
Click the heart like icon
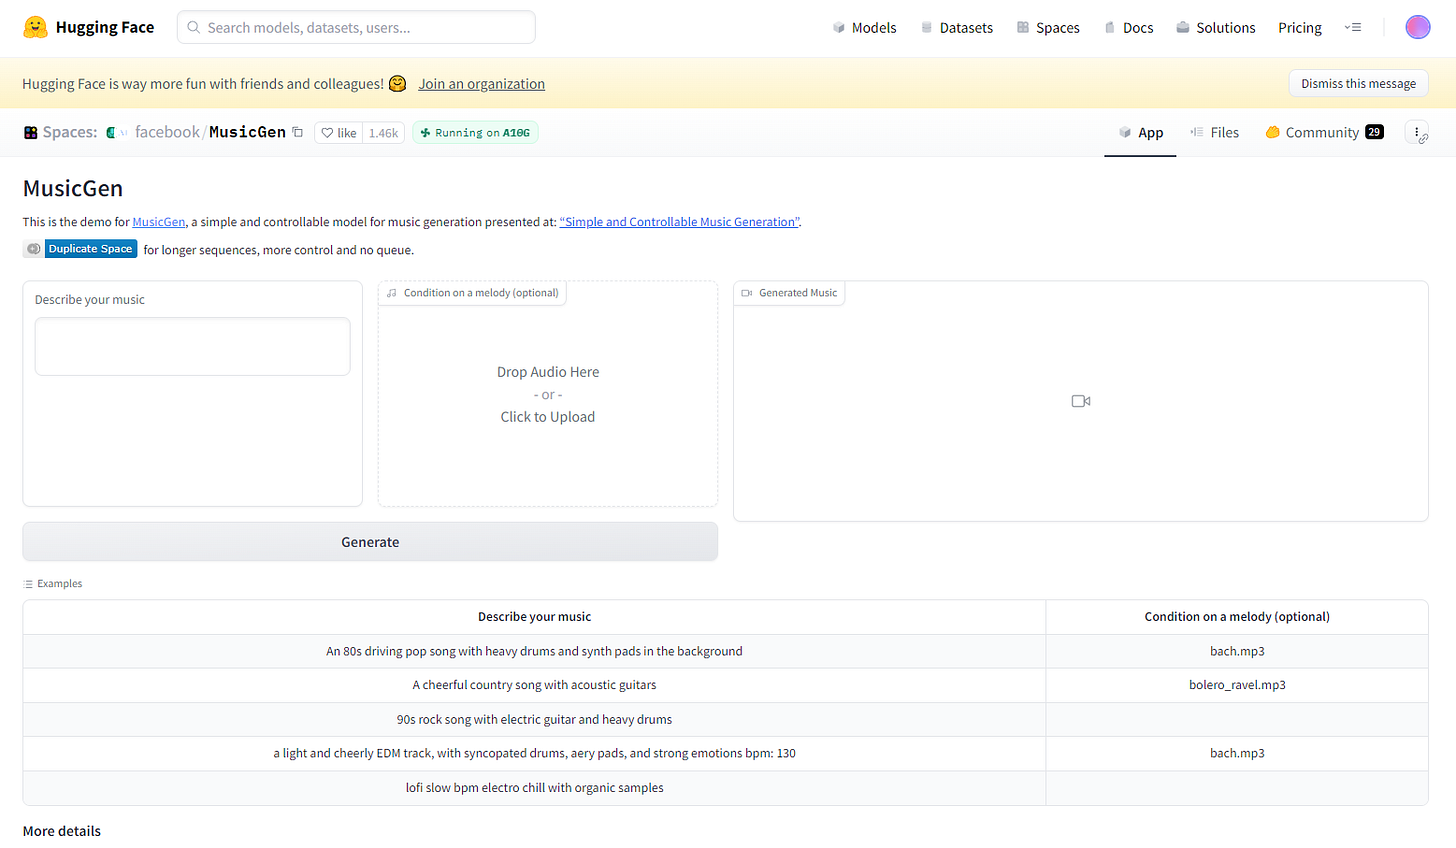(x=327, y=133)
